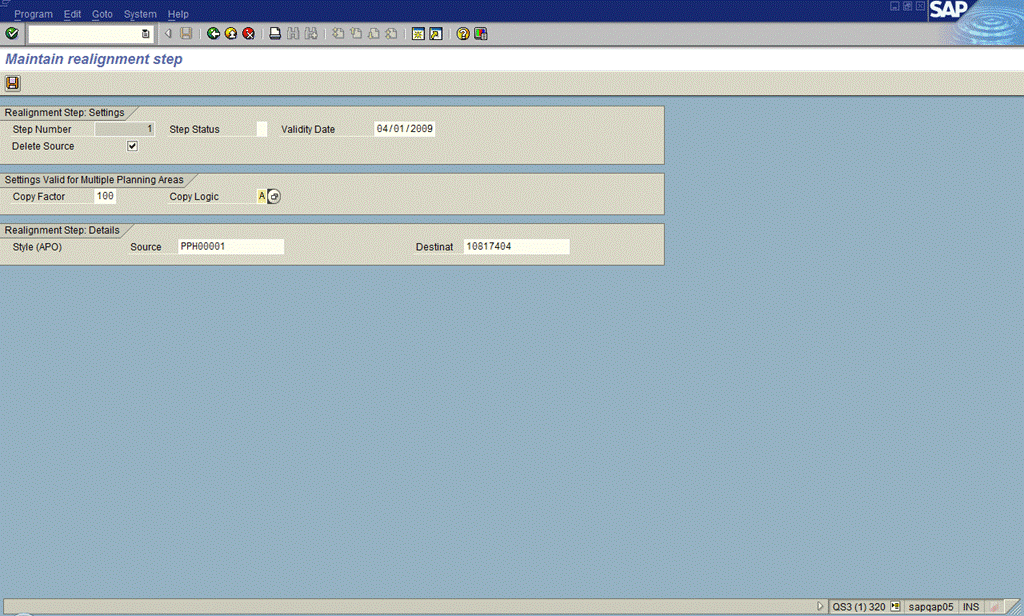Click the green Back arrow icon
The width and height of the screenshot is (1024, 616).
tap(213, 33)
